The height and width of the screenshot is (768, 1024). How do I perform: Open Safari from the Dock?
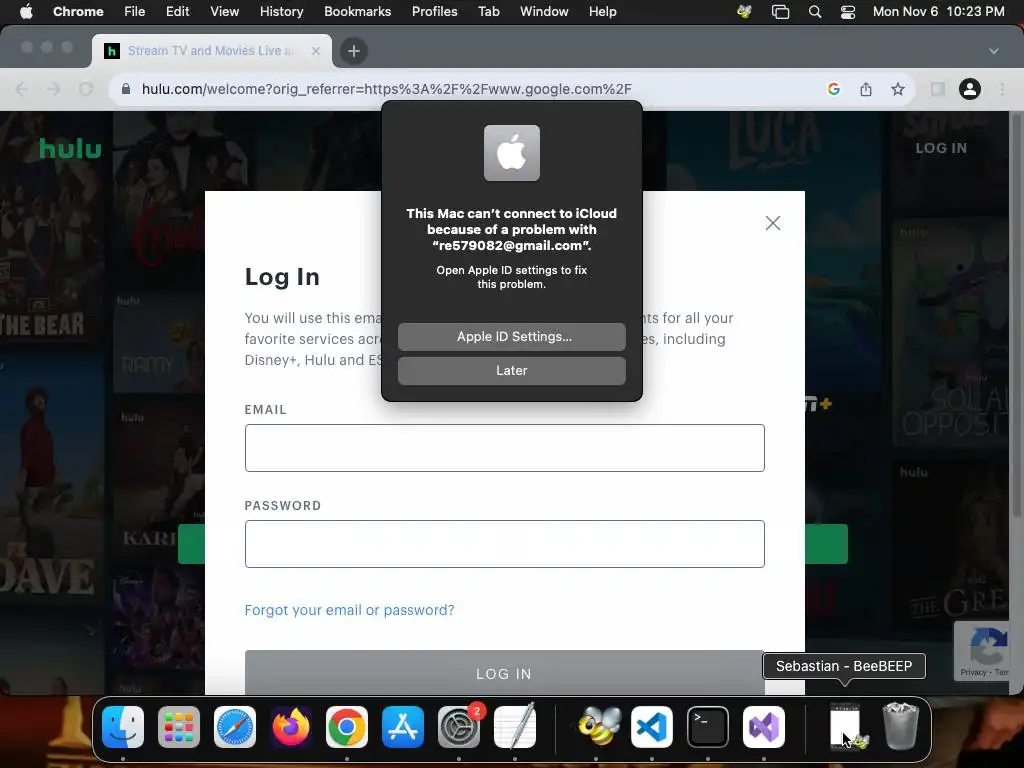tap(235, 727)
